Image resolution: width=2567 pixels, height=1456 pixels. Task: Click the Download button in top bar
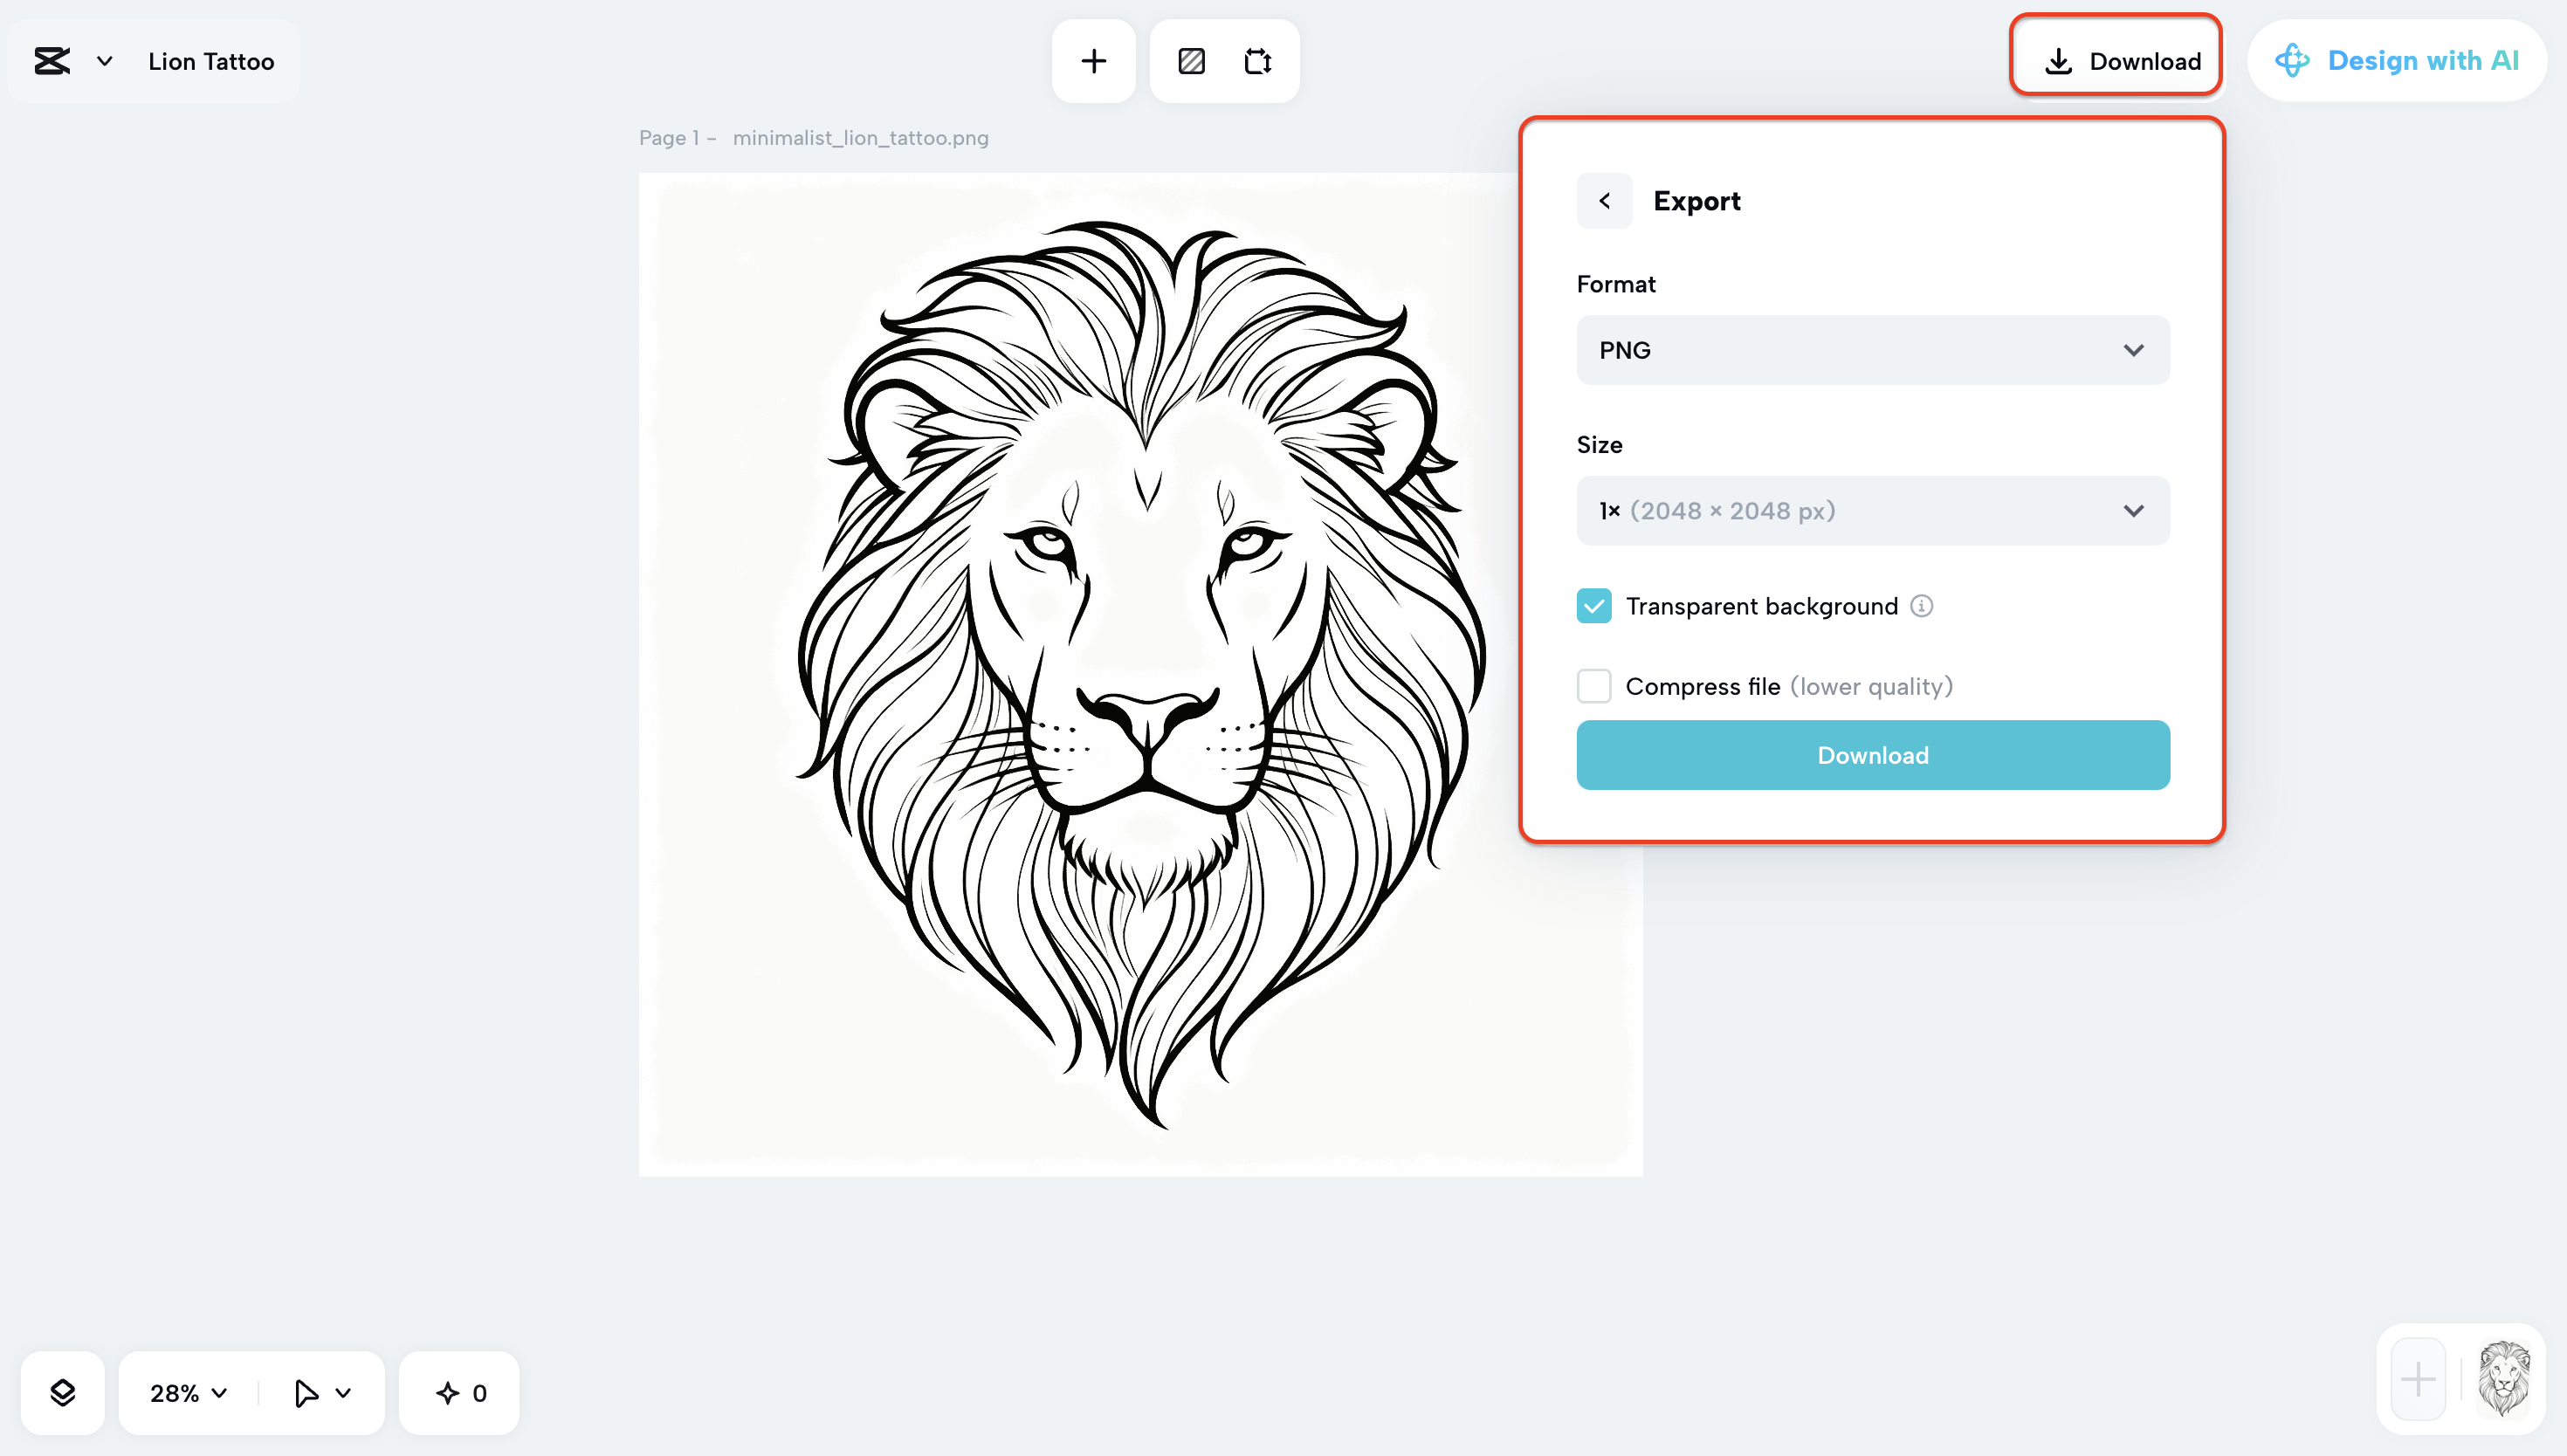pyautogui.click(x=2116, y=61)
